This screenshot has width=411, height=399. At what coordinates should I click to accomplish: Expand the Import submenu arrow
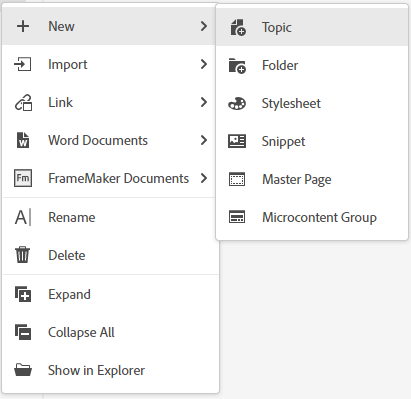pos(204,64)
